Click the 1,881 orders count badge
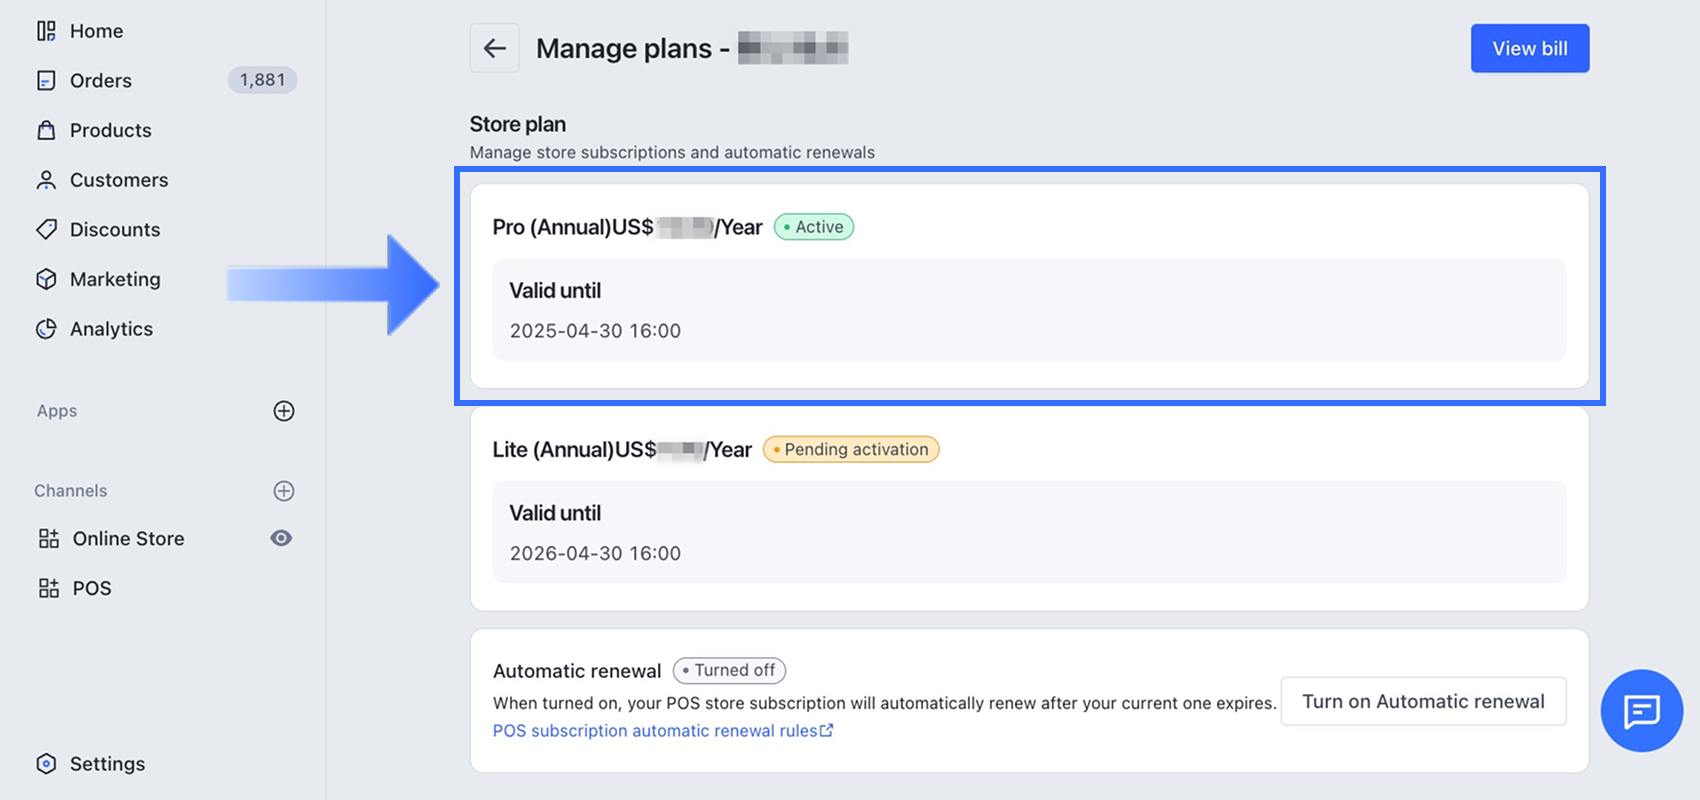This screenshot has width=1700, height=800. 262,80
